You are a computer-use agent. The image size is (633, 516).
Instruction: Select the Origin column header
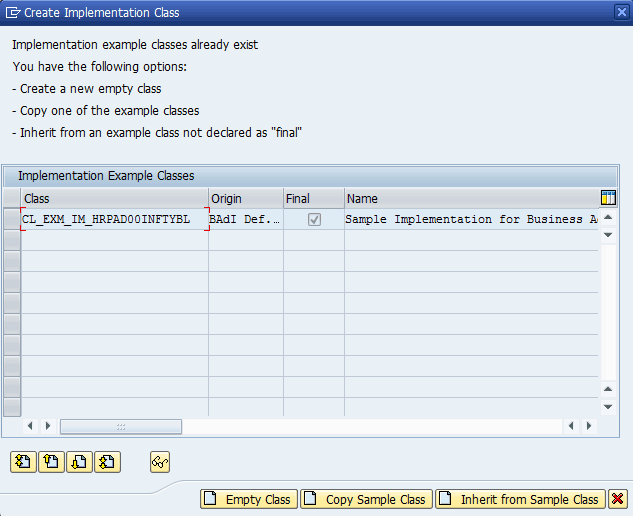(245, 199)
